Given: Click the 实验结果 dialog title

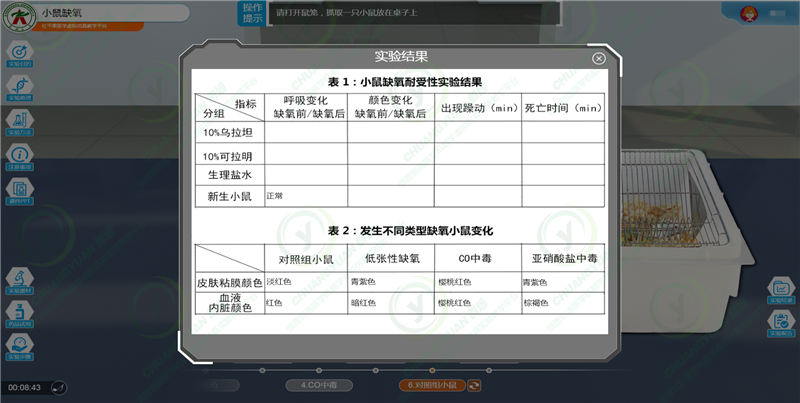Looking at the screenshot, I should (401, 56).
